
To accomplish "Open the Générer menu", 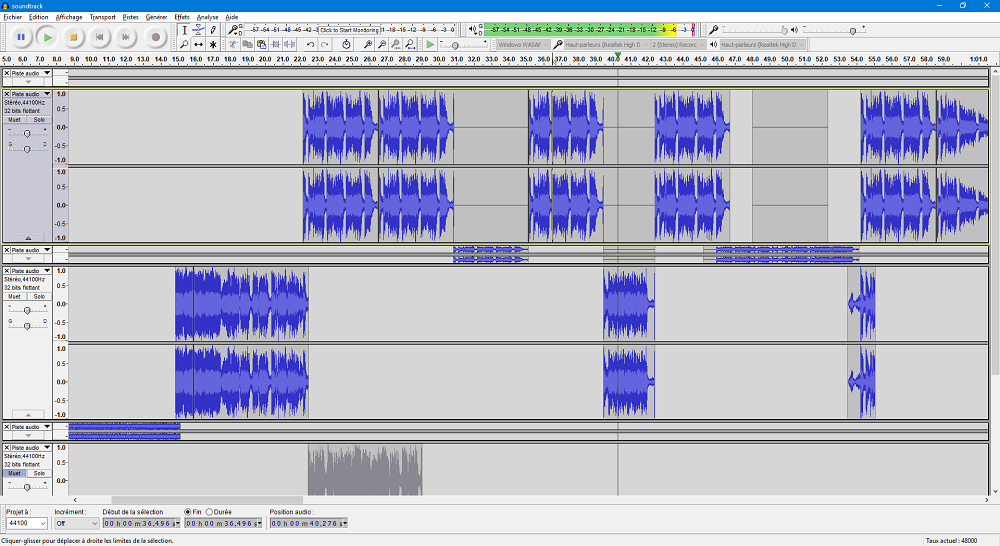I will click(x=156, y=17).
